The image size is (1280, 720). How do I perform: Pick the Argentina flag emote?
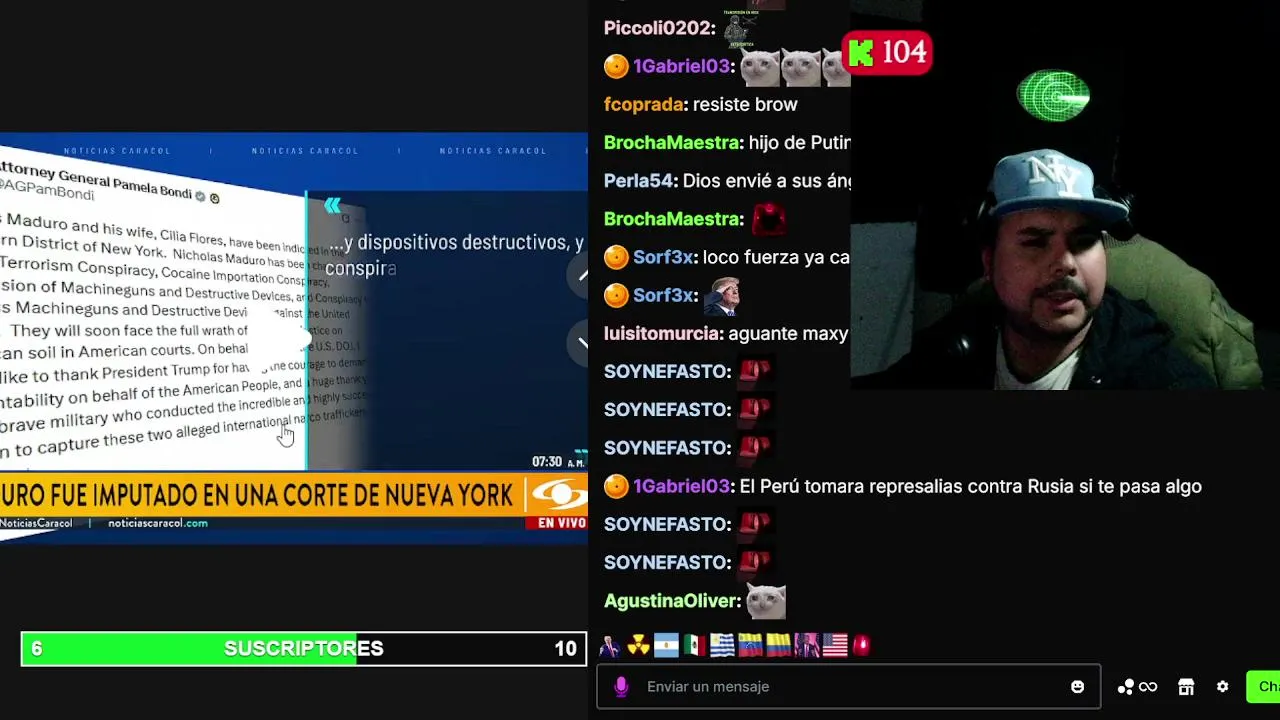coord(666,645)
